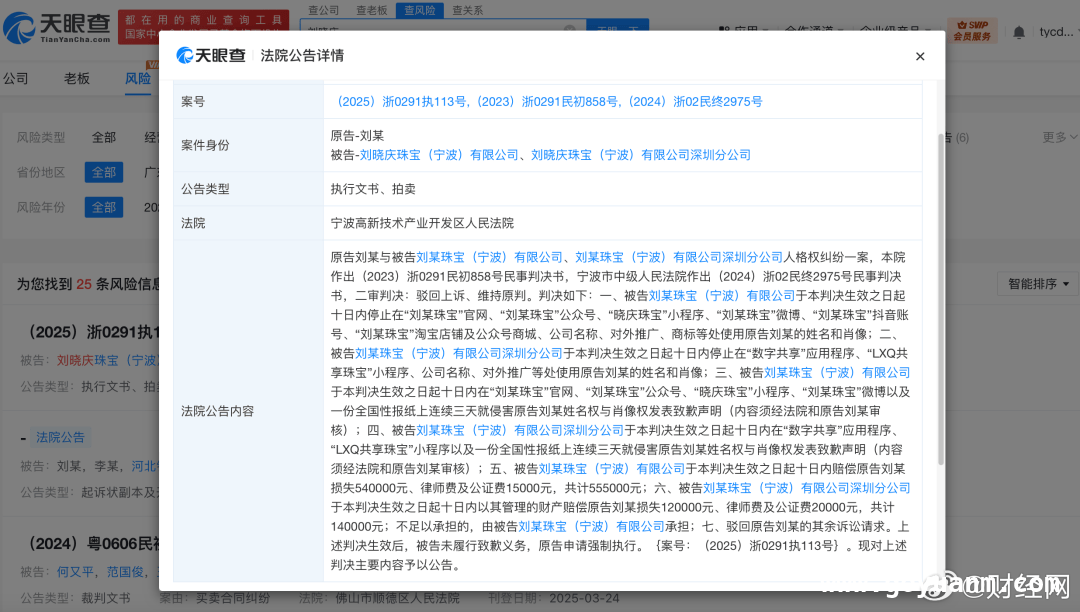The width and height of the screenshot is (1080, 612).
Task: Open the SVIP 会员服务 badge
Action: [972, 30]
